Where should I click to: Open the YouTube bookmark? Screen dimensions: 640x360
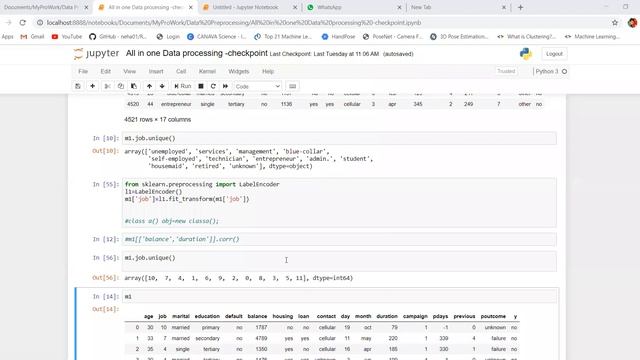pos(67,37)
